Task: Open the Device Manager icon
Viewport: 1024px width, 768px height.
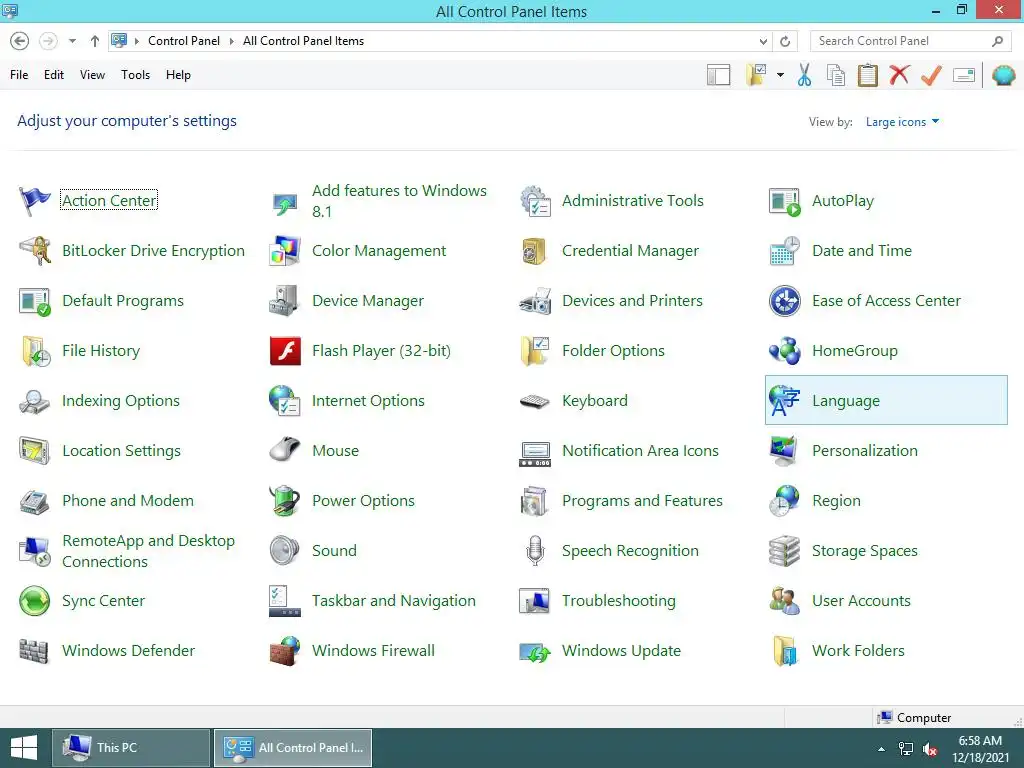Action: (284, 301)
